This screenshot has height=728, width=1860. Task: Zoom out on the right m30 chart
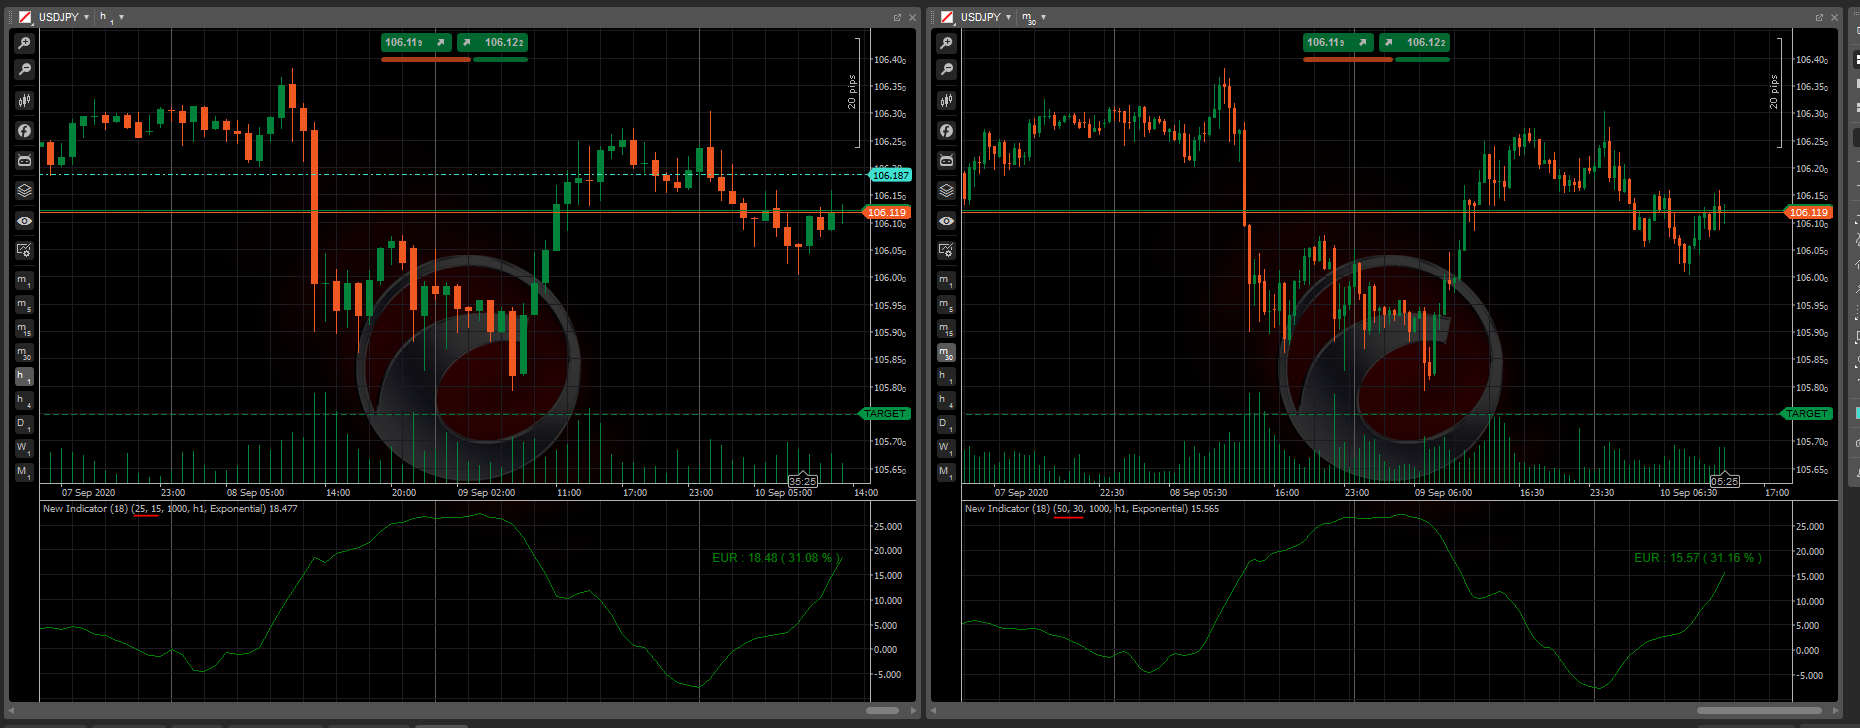(x=946, y=70)
